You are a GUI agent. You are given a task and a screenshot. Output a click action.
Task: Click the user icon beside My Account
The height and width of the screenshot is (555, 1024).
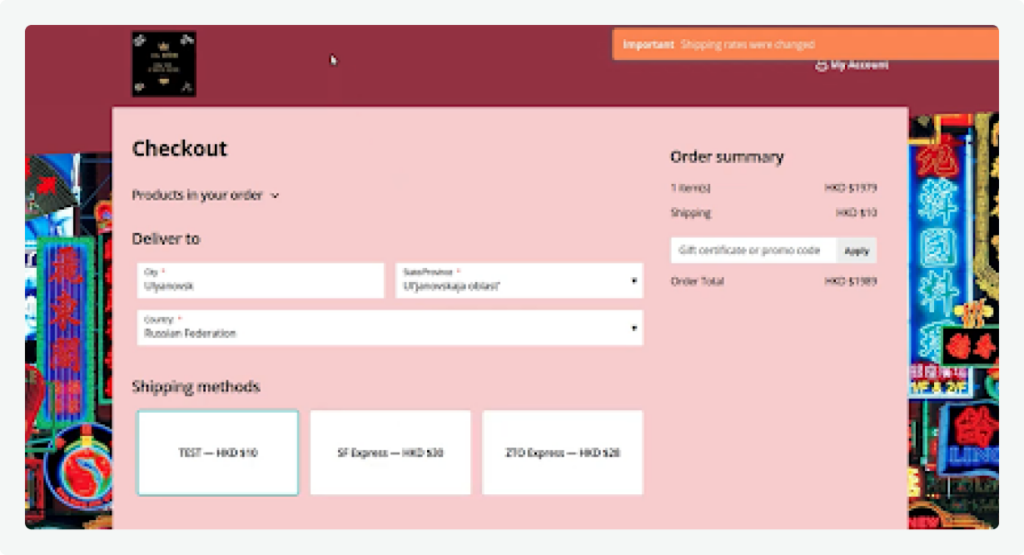(821, 65)
